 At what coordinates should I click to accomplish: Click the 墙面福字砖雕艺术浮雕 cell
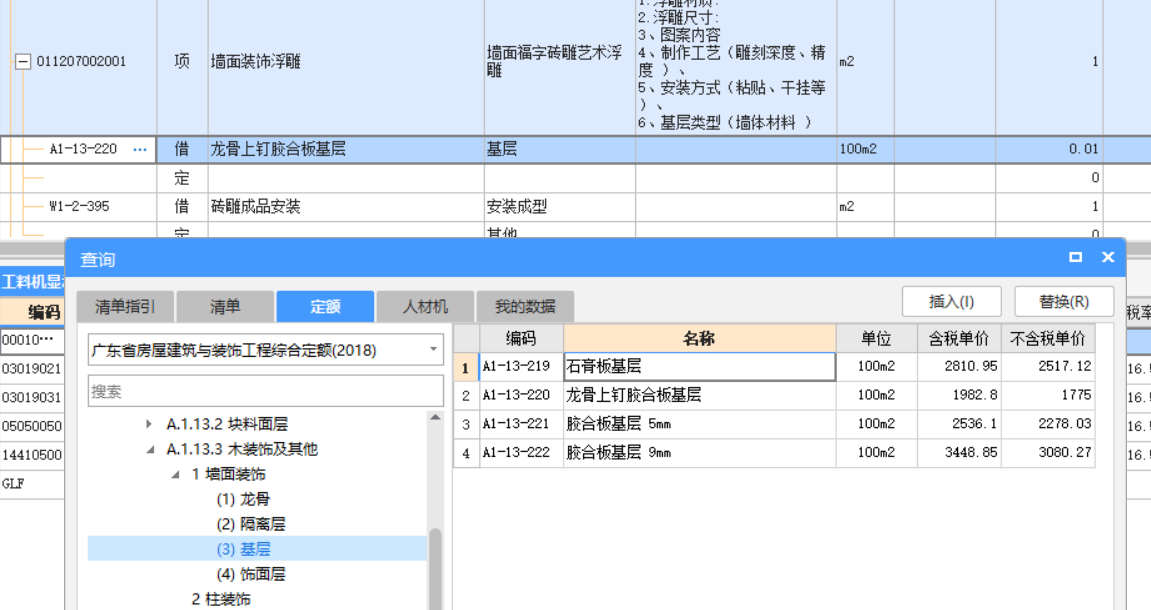click(x=559, y=62)
